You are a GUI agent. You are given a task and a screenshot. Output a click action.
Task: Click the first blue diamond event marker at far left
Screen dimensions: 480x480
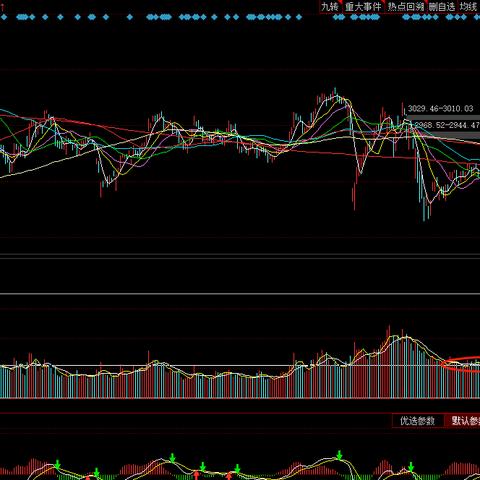point(4,17)
